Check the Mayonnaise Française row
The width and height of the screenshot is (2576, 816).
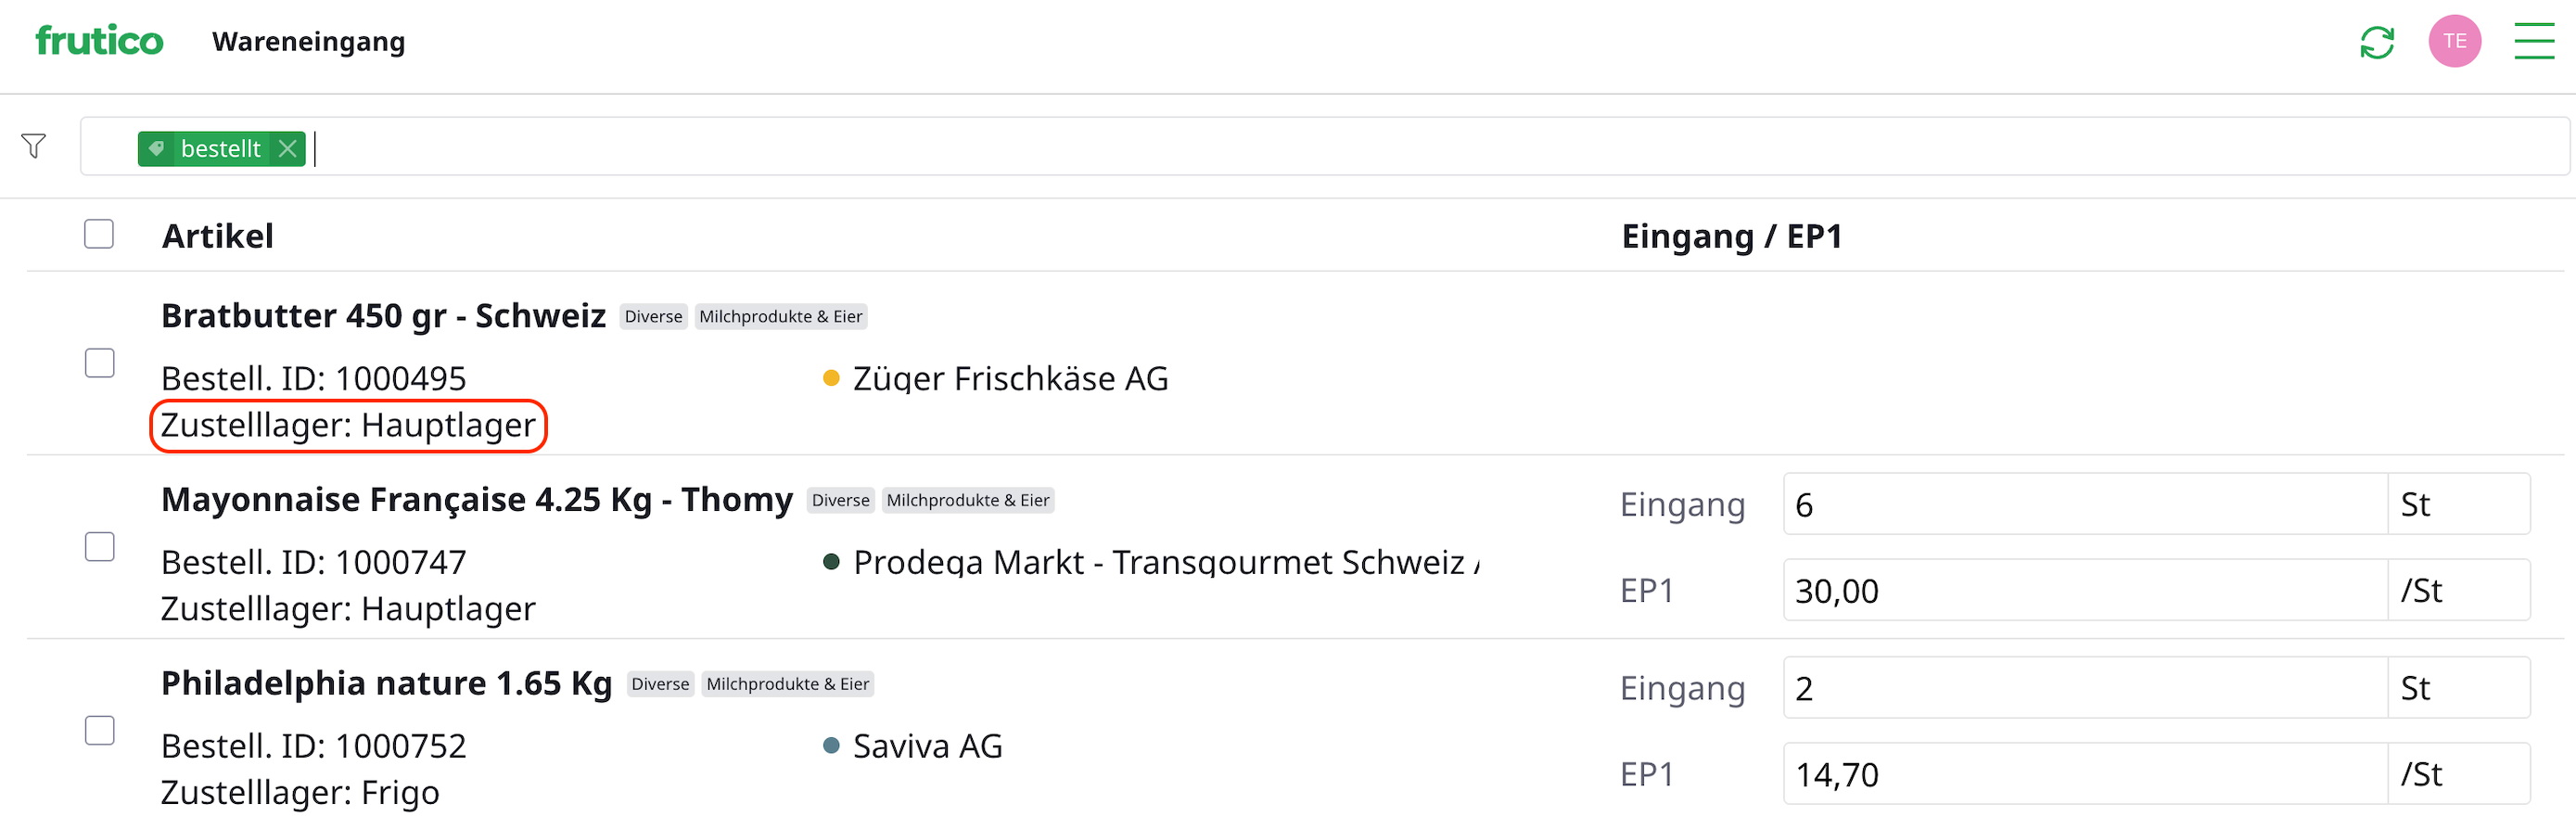point(100,547)
